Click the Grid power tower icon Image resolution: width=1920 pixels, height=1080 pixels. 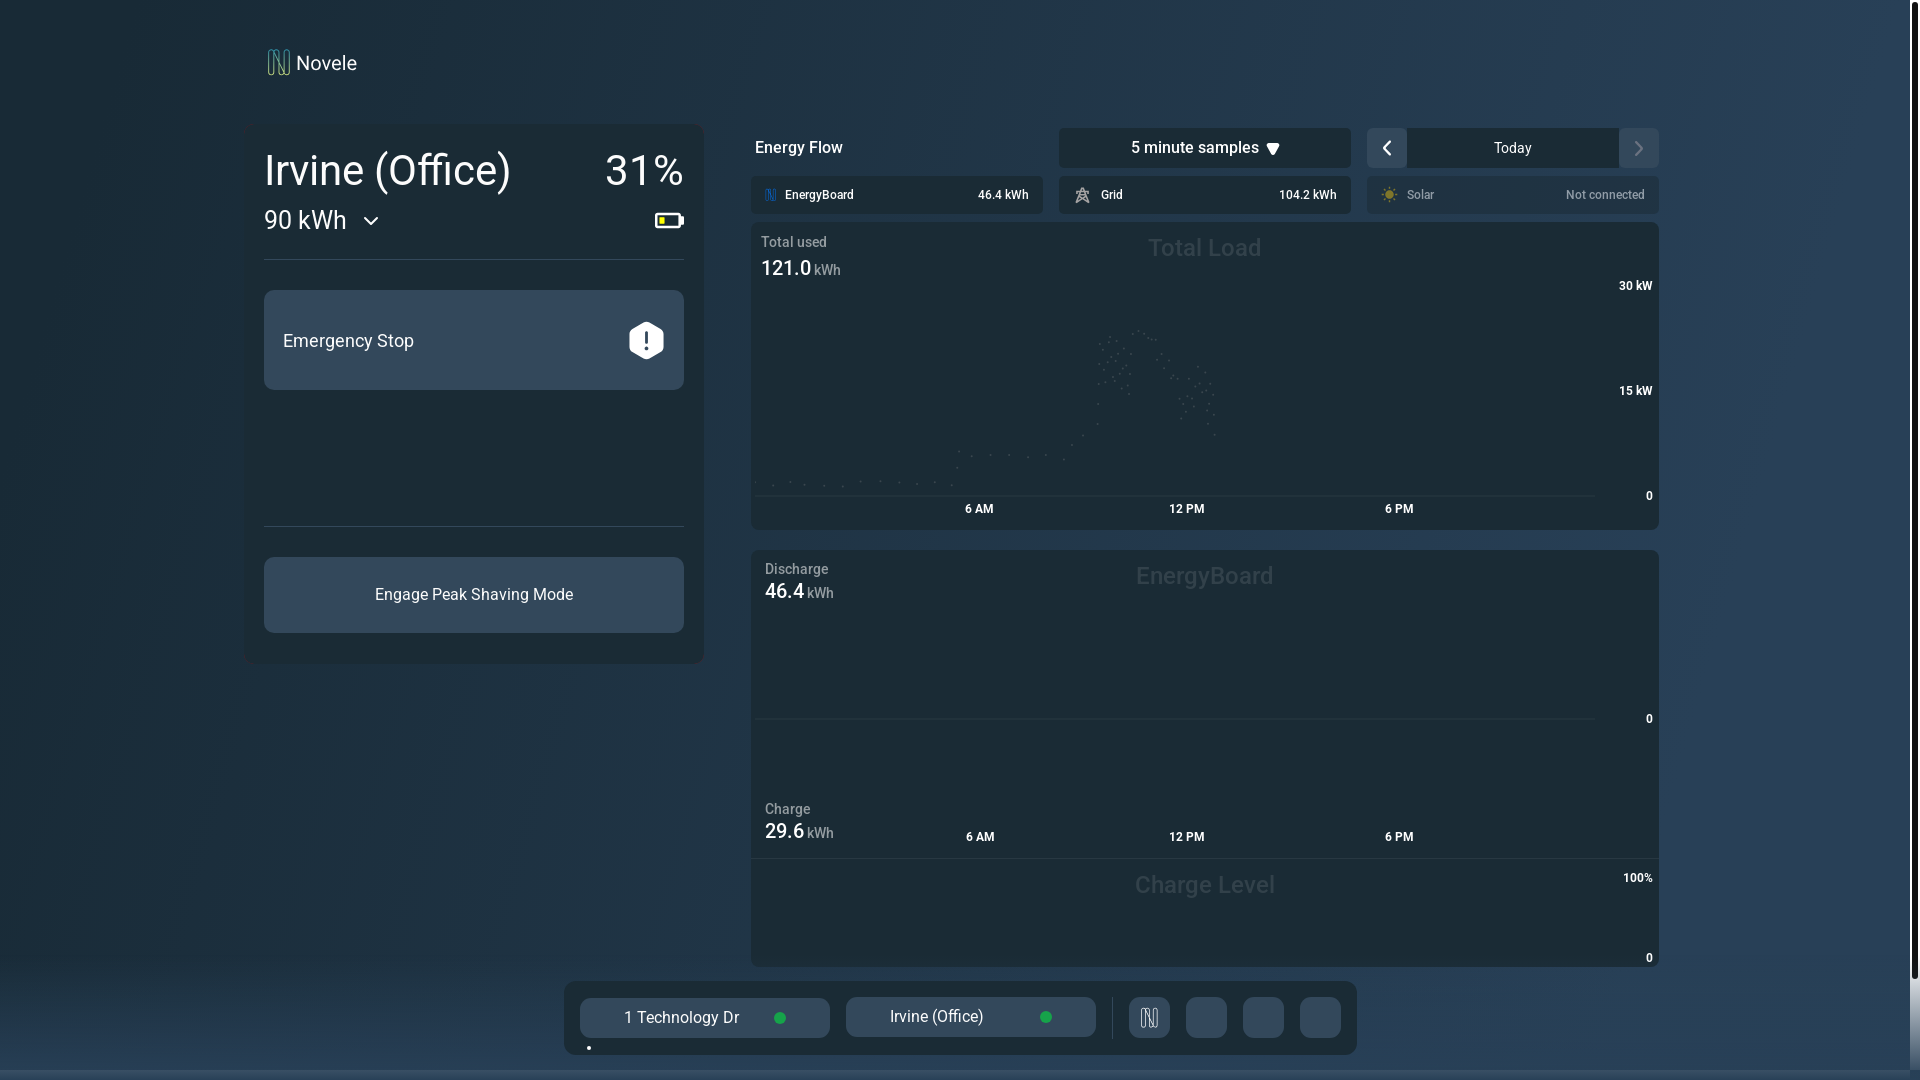[x=1082, y=195]
